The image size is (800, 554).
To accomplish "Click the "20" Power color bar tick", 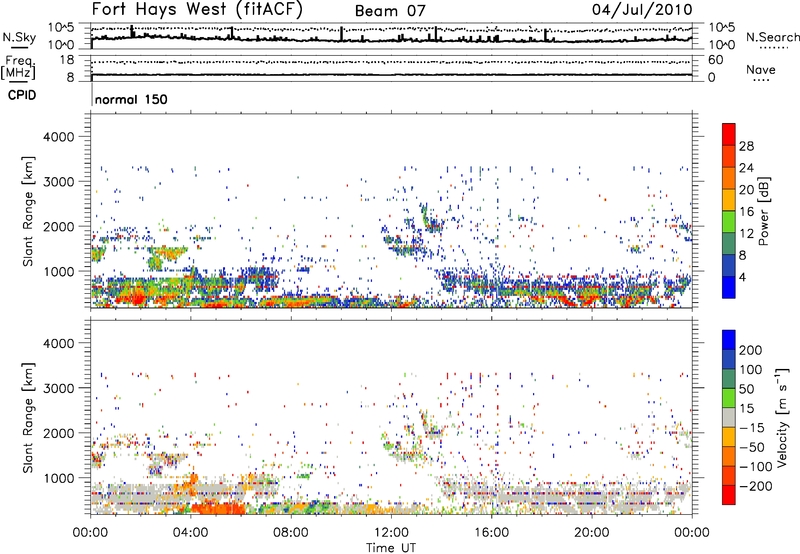I will tap(746, 190).
